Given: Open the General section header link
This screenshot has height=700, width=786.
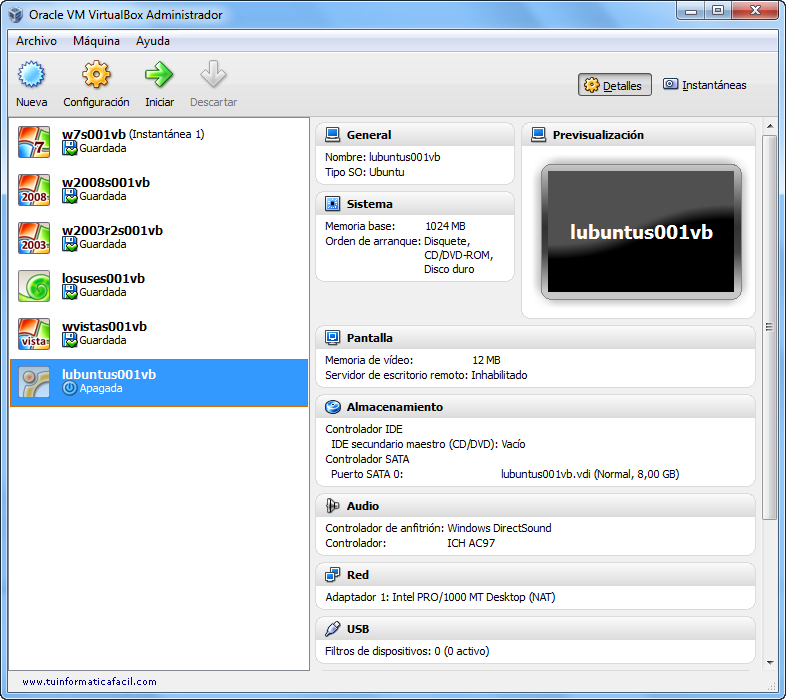Looking at the screenshot, I should [x=369, y=135].
